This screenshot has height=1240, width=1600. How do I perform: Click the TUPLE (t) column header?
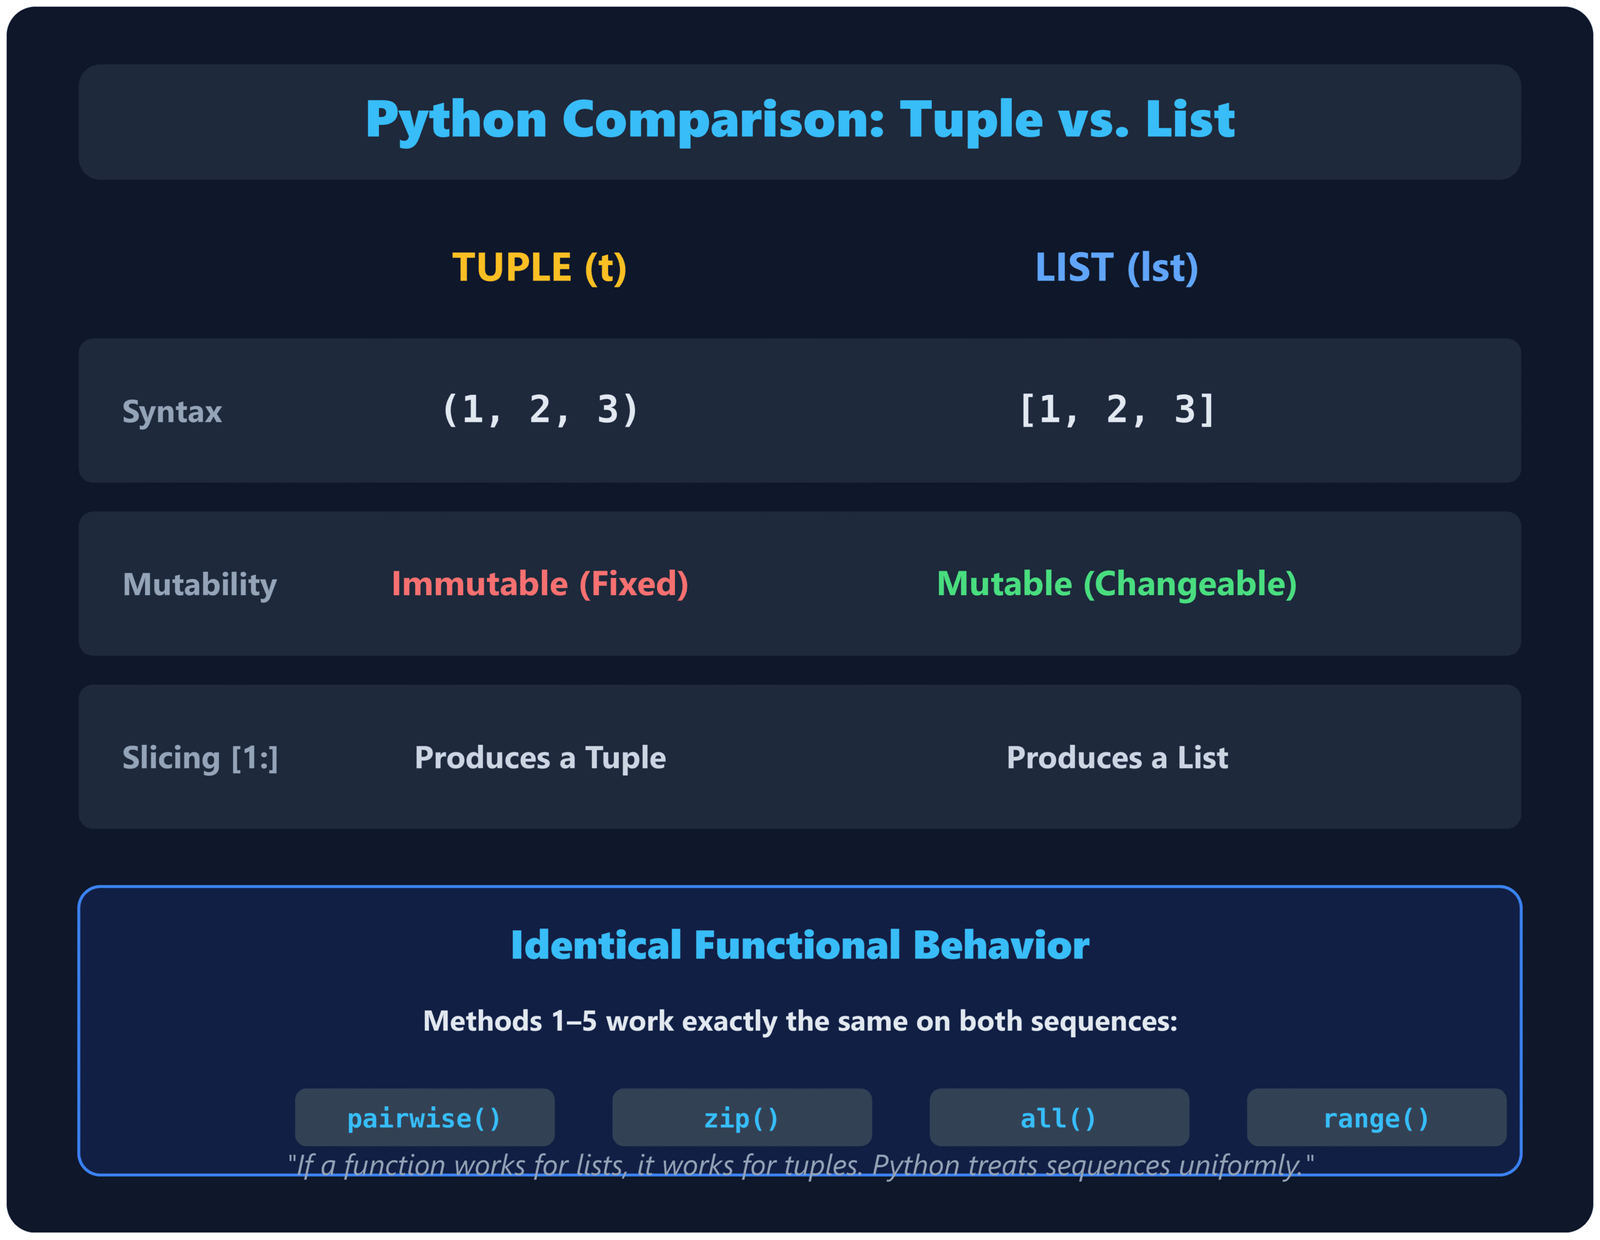coord(539,267)
